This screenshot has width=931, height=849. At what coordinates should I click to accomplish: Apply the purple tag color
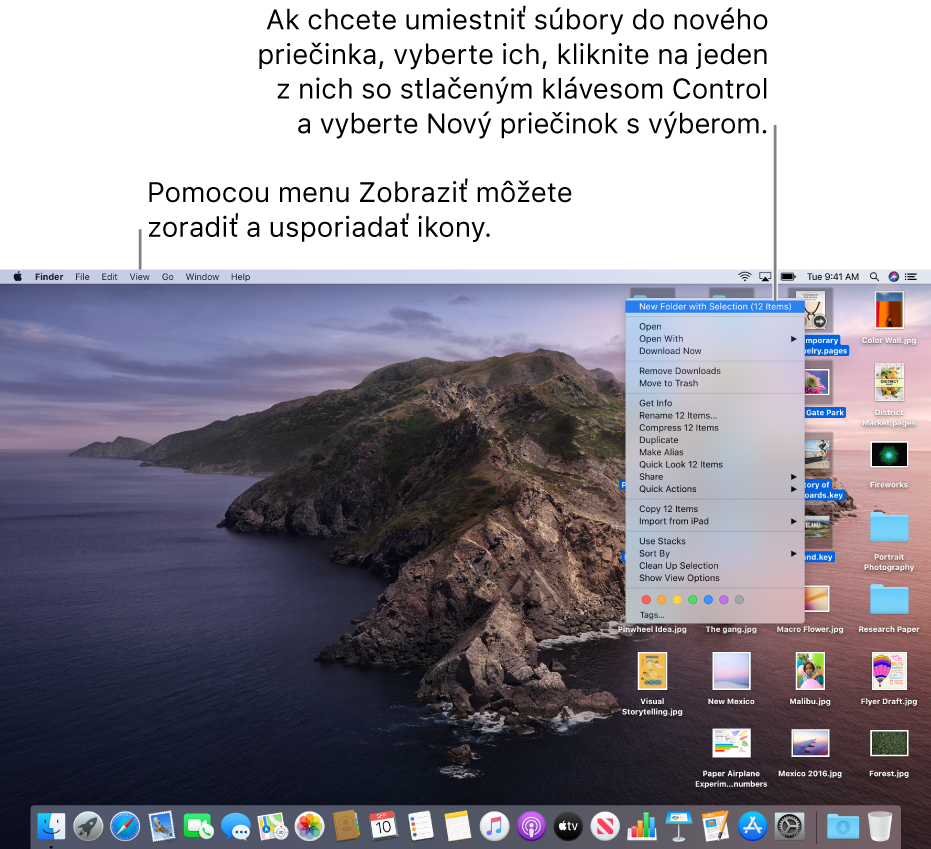coord(724,600)
